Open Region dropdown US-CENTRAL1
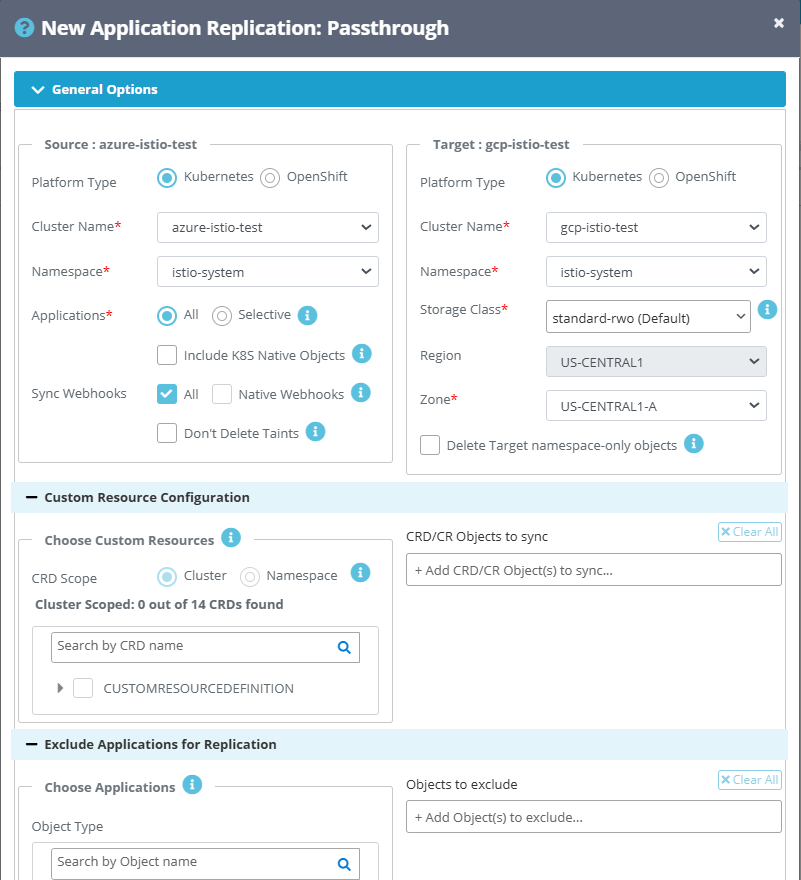This screenshot has height=880, width=801. [x=656, y=361]
